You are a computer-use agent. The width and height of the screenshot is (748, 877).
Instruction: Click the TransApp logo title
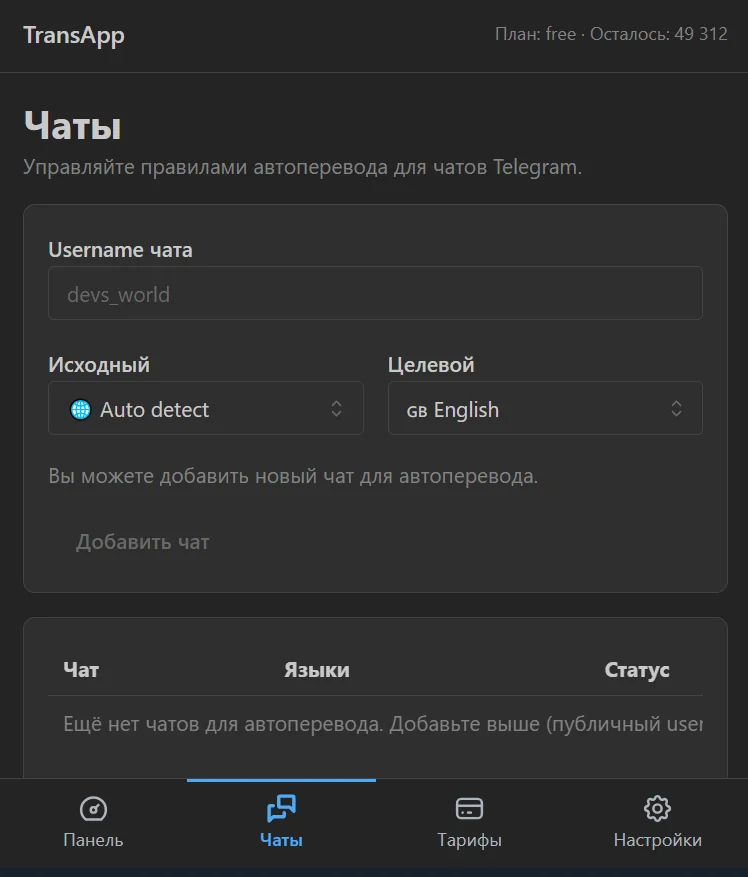point(74,35)
